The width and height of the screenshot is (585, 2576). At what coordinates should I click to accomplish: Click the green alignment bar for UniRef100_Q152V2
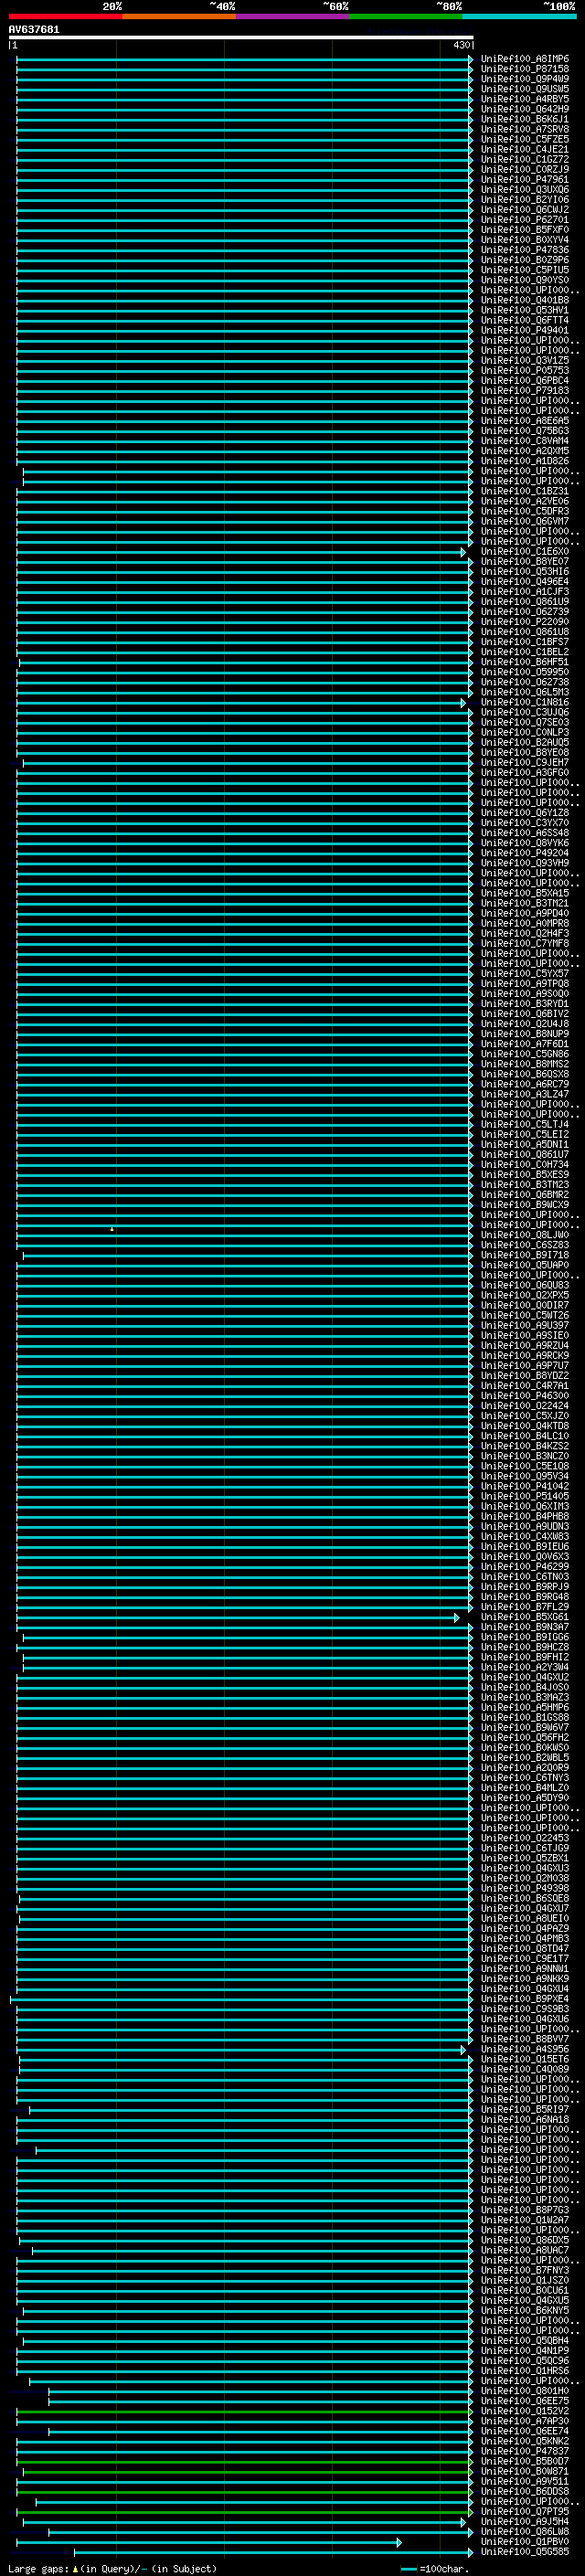[x=245, y=2412]
